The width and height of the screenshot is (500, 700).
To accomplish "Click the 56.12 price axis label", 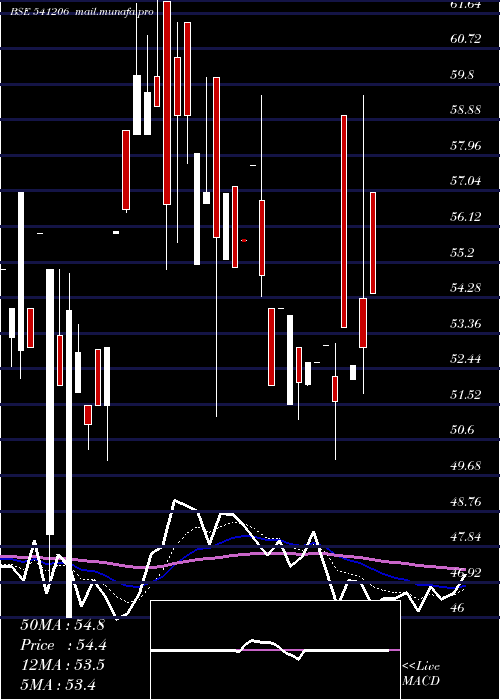I will [466, 217].
